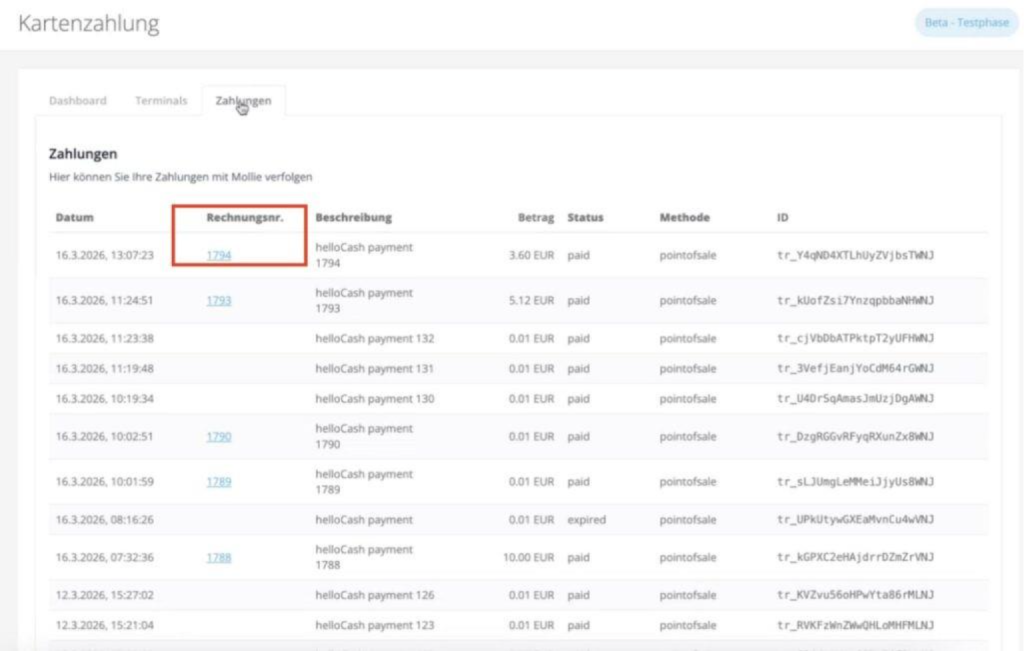Click the Beta - Testphase badge
The height and width of the screenshot is (651, 1024).
pos(967,22)
